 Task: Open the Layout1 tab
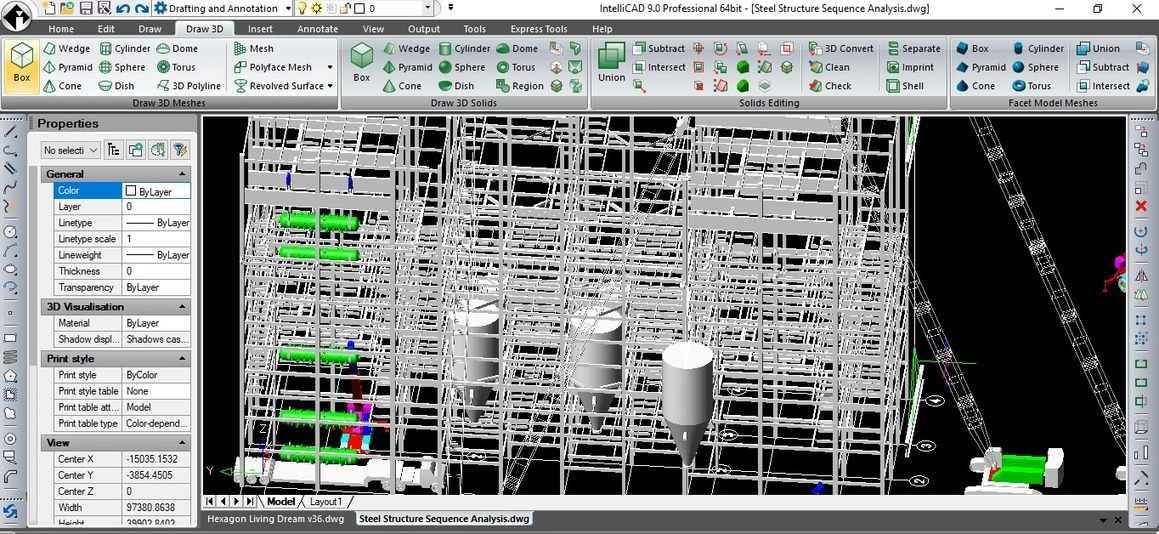pyautogui.click(x=325, y=501)
